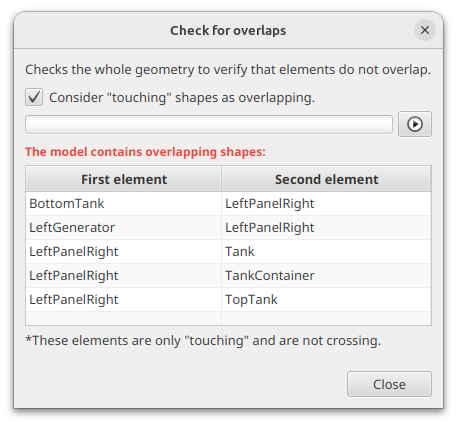Close the dialog with the X icon
The height and width of the screenshot is (425, 457).
click(x=425, y=30)
